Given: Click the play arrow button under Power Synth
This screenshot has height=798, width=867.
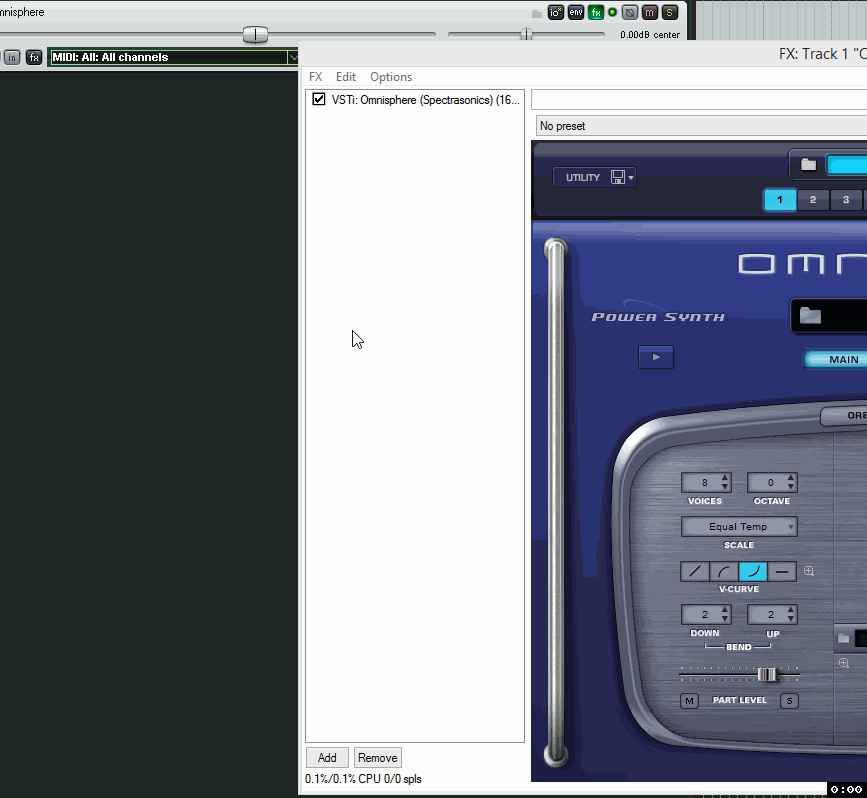Looking at the screenshot, I should [x=656, y=357].
